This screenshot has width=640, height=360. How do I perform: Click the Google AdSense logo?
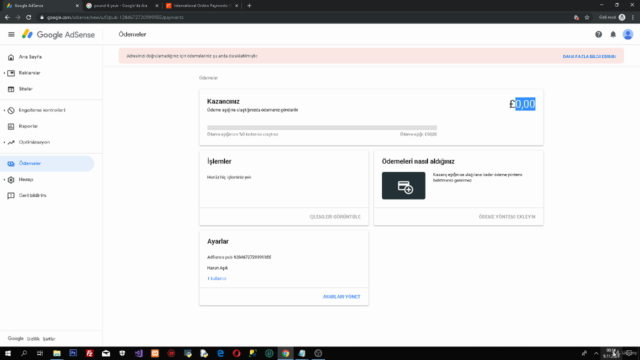click(58, 35)
